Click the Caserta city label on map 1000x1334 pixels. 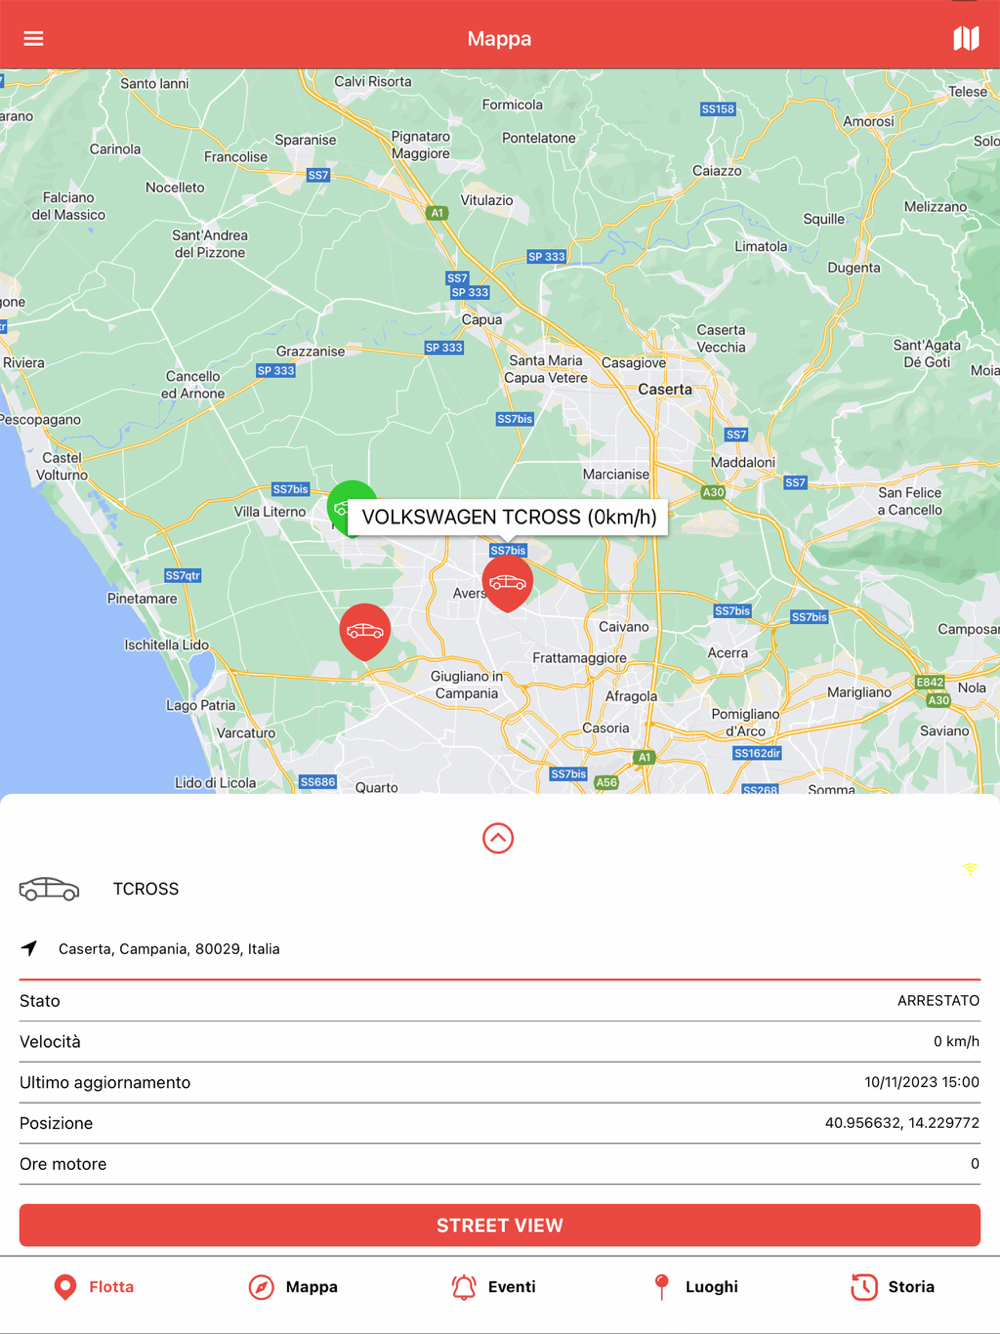coord(665,389)
